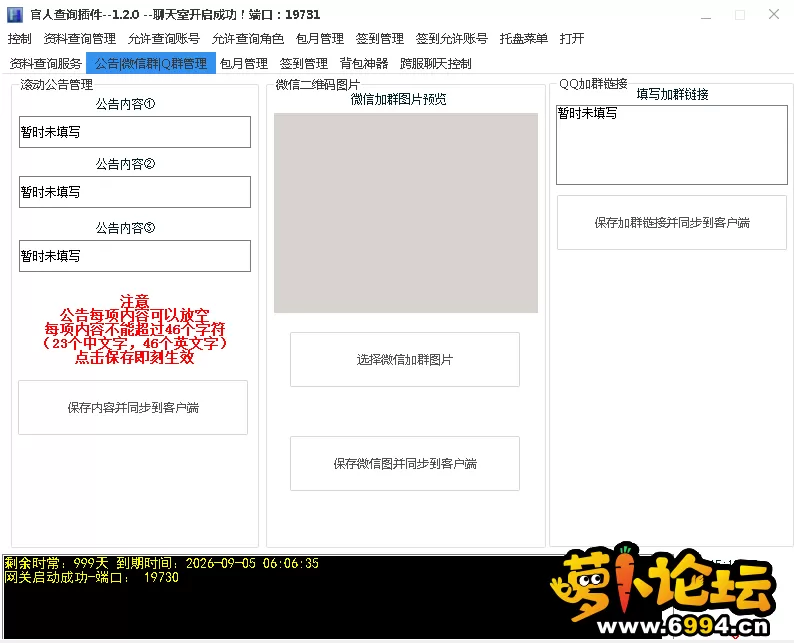Click the 微信二维码图片 group label
Image resolution: width=794 pixels, height=643 pixels.
(x=317, y=85)
